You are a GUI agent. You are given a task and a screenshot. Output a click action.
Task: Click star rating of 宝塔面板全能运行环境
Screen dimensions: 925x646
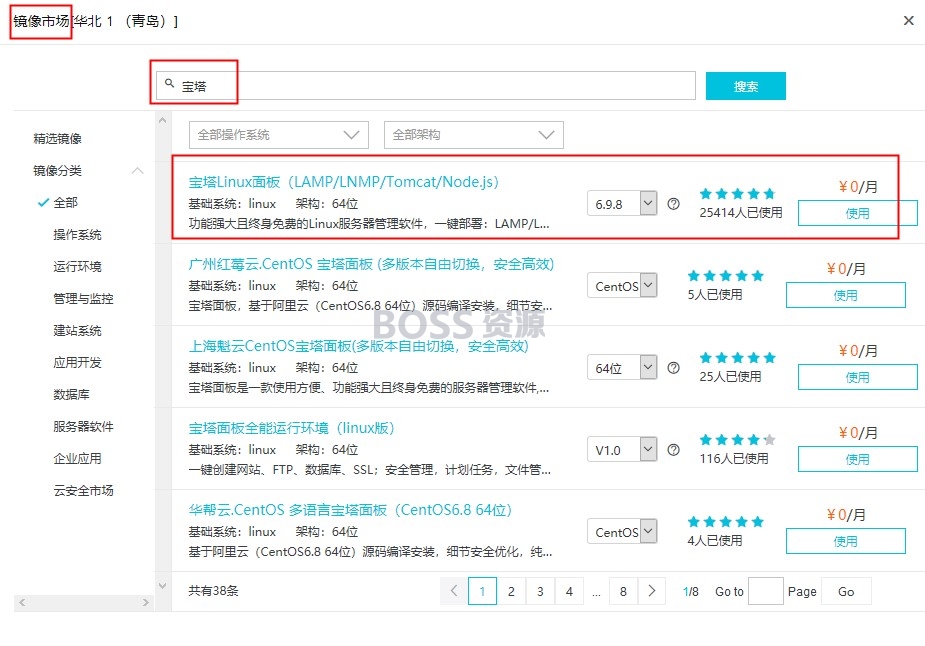(x=737, y=440)
